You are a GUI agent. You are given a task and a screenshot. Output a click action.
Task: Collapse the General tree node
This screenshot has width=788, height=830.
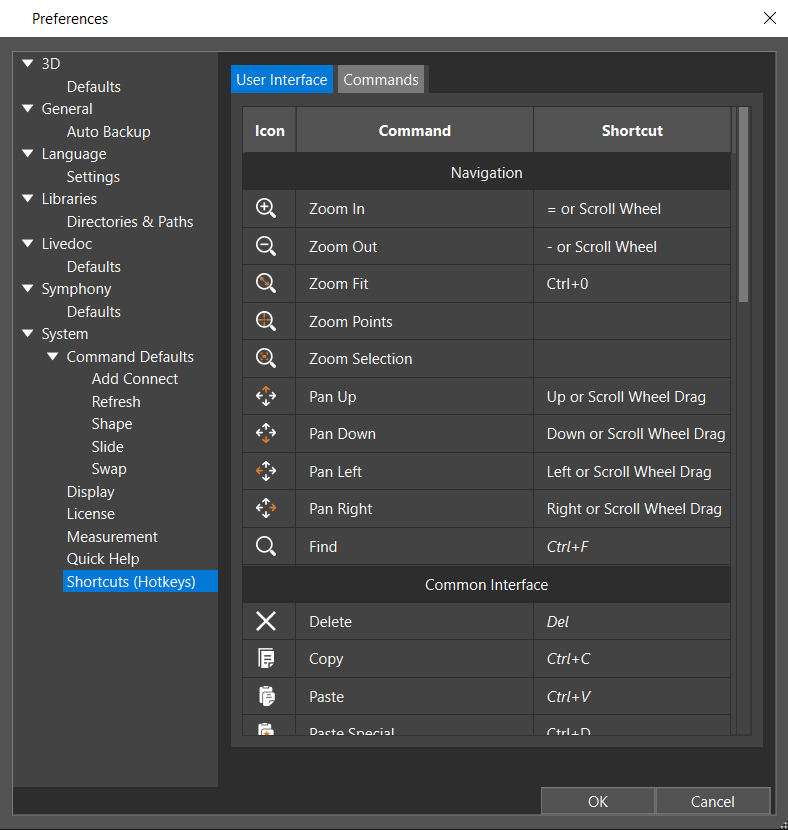(x=28, y=109)
